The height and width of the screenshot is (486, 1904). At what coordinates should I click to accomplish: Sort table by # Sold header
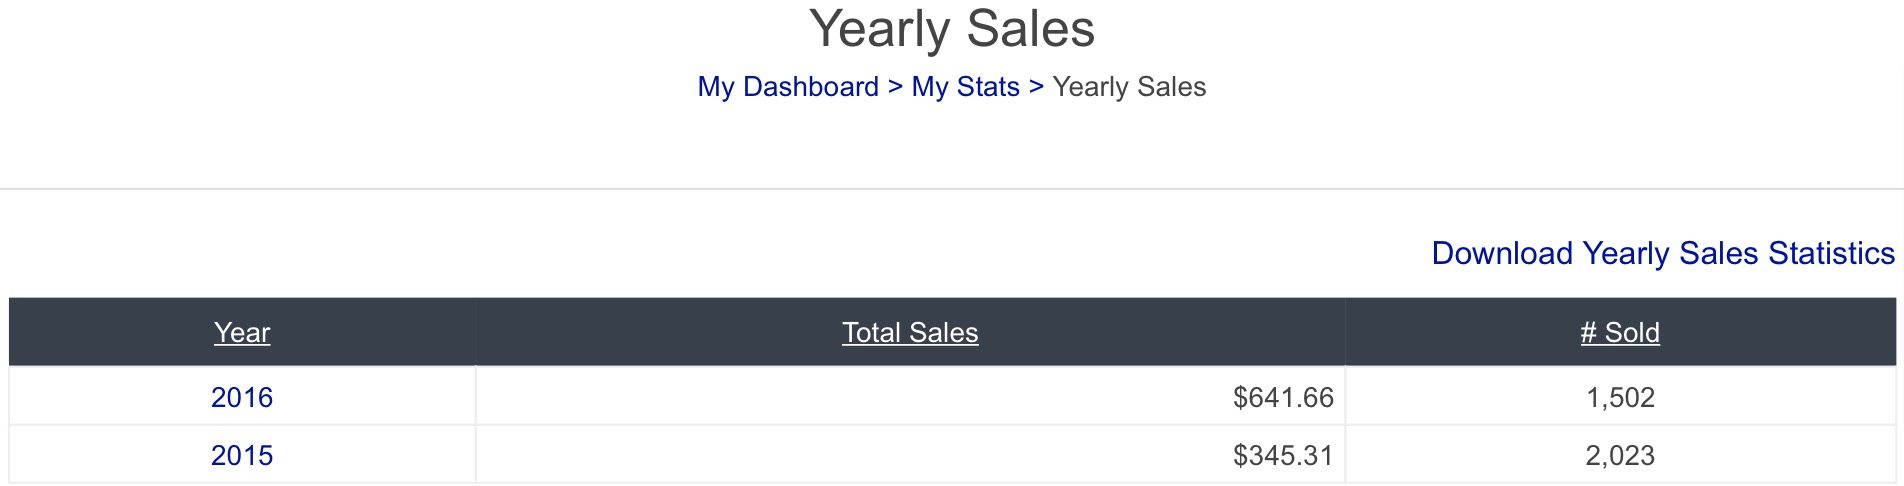click(1620, 332)
